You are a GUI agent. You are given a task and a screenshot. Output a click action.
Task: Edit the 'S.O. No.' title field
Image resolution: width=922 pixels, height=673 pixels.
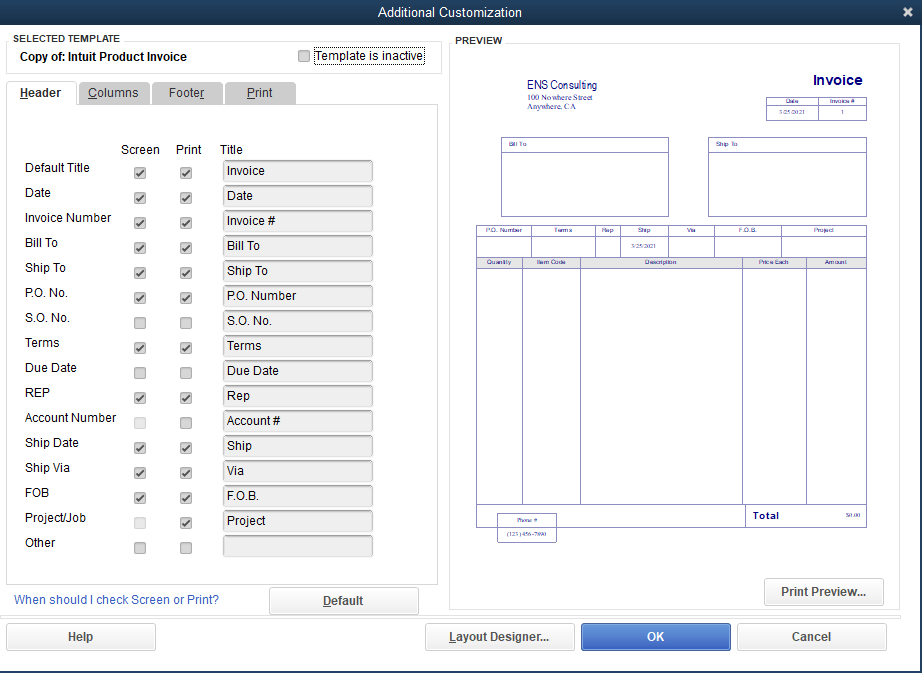pos(298,321)
